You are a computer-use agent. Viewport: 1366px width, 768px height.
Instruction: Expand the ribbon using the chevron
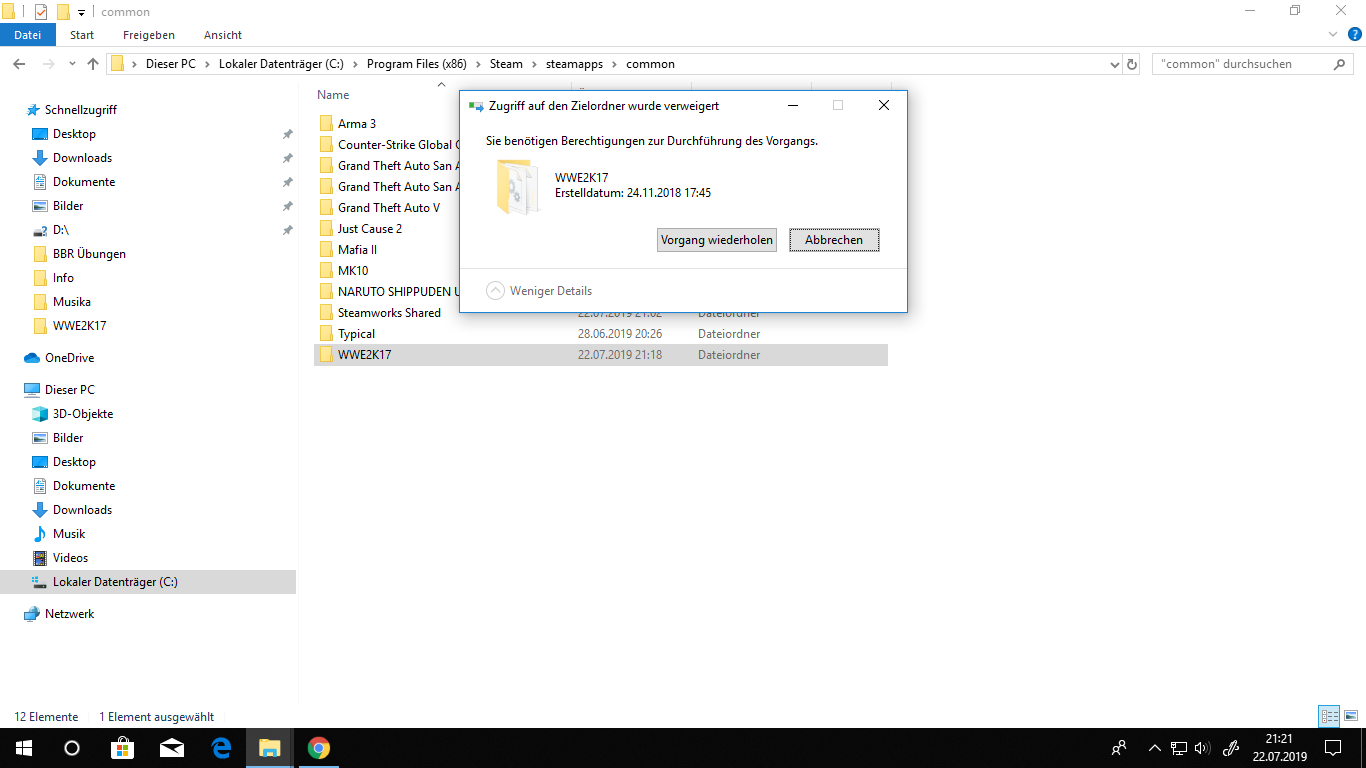[1332, 35]
